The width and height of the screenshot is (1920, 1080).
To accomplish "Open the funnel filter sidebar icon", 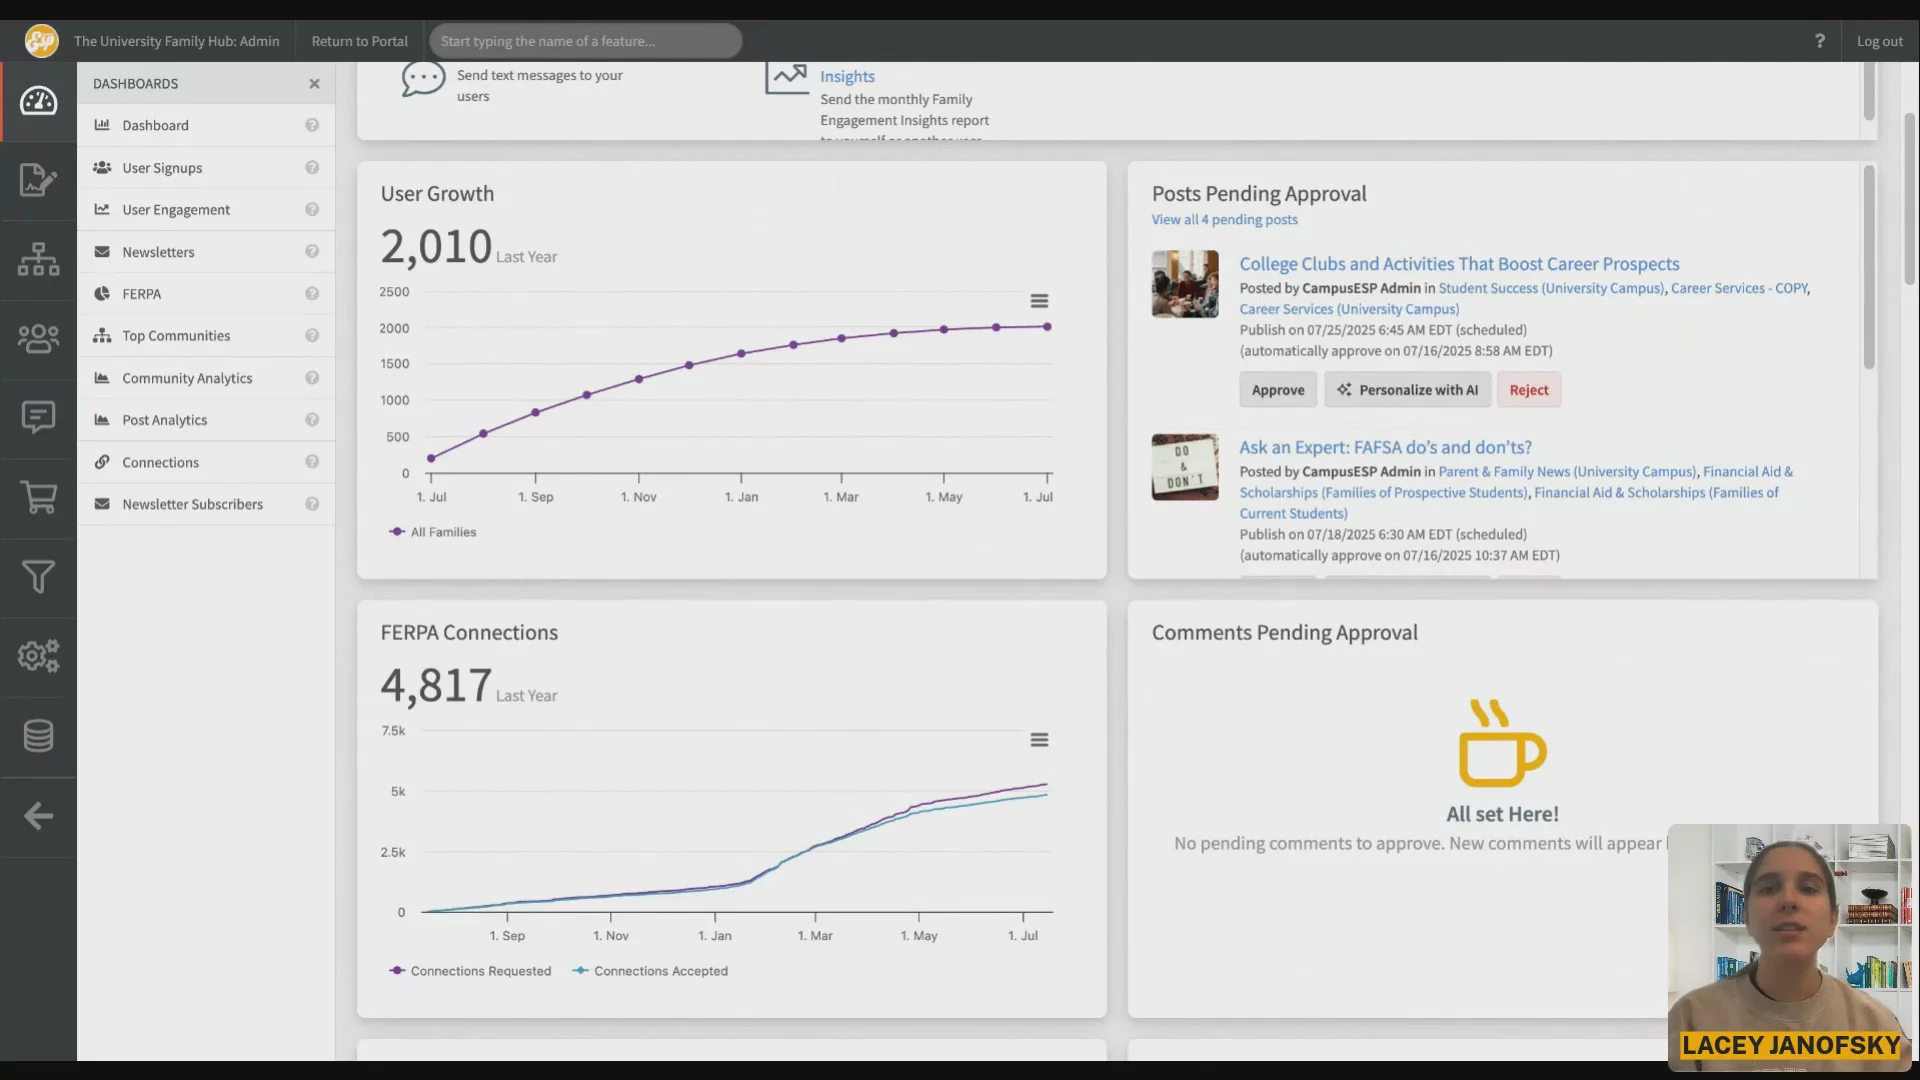I will pyautogui.click(x=38, y=577).
